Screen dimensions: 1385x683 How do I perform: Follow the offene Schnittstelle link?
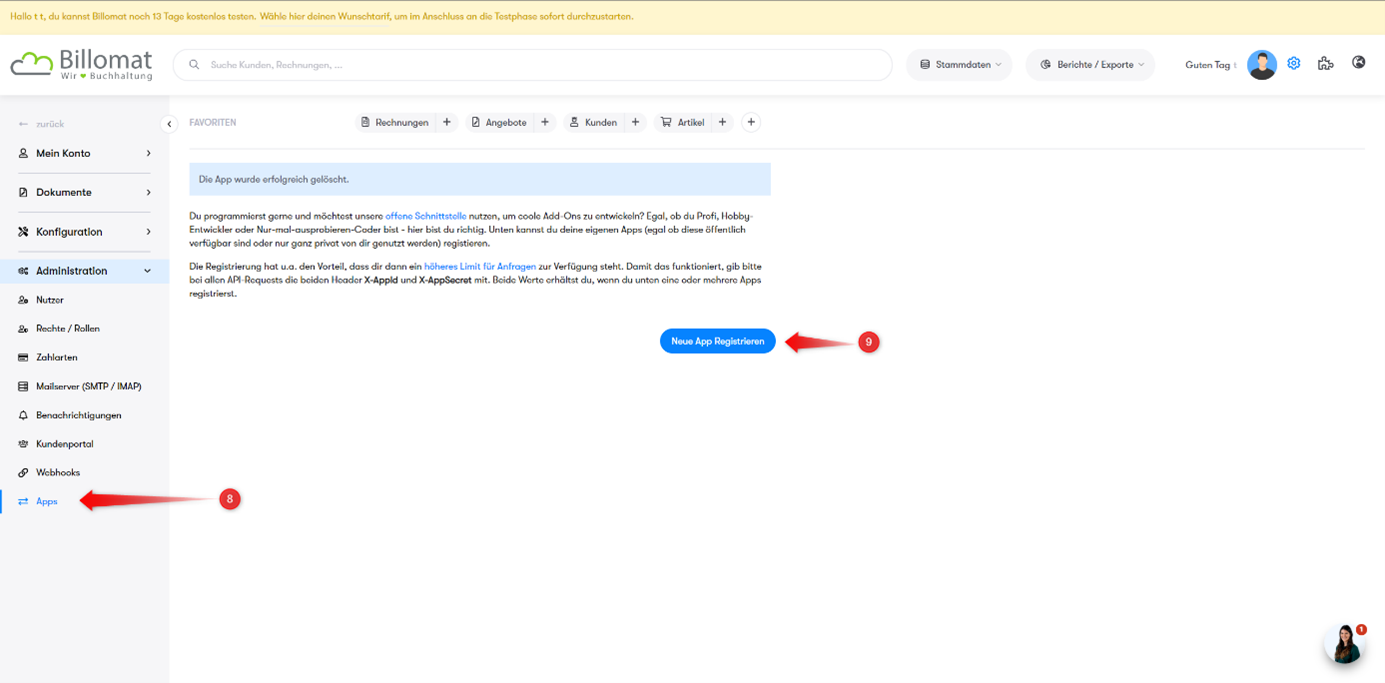click(426, 216)
